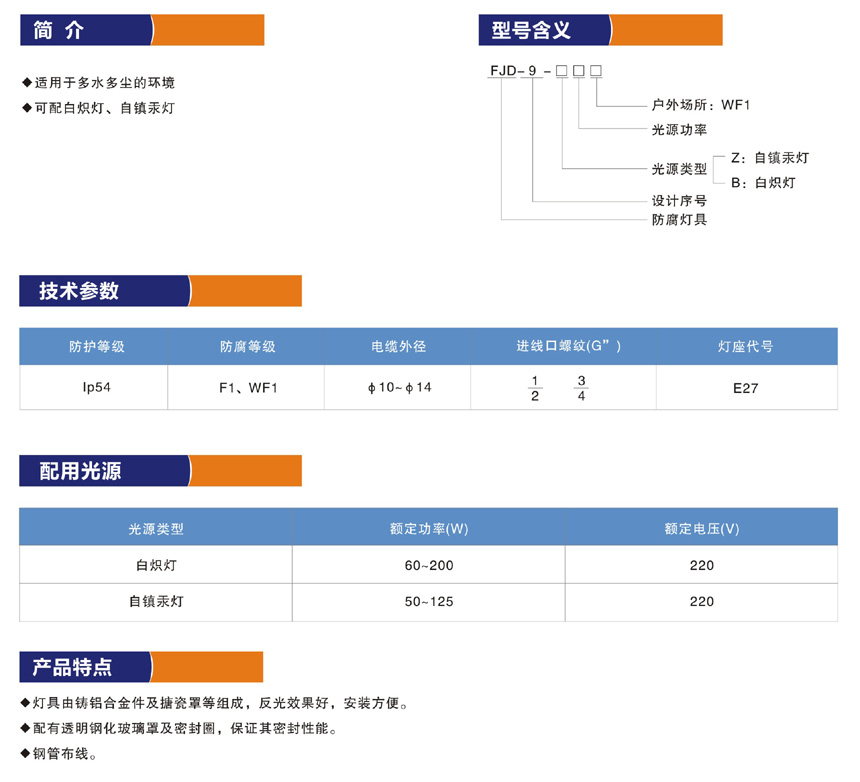Select the Ip54 table cell
Image resolution: width=860 pixels, height=782 pixels.
pyautogui.click(x=96, y=387)
